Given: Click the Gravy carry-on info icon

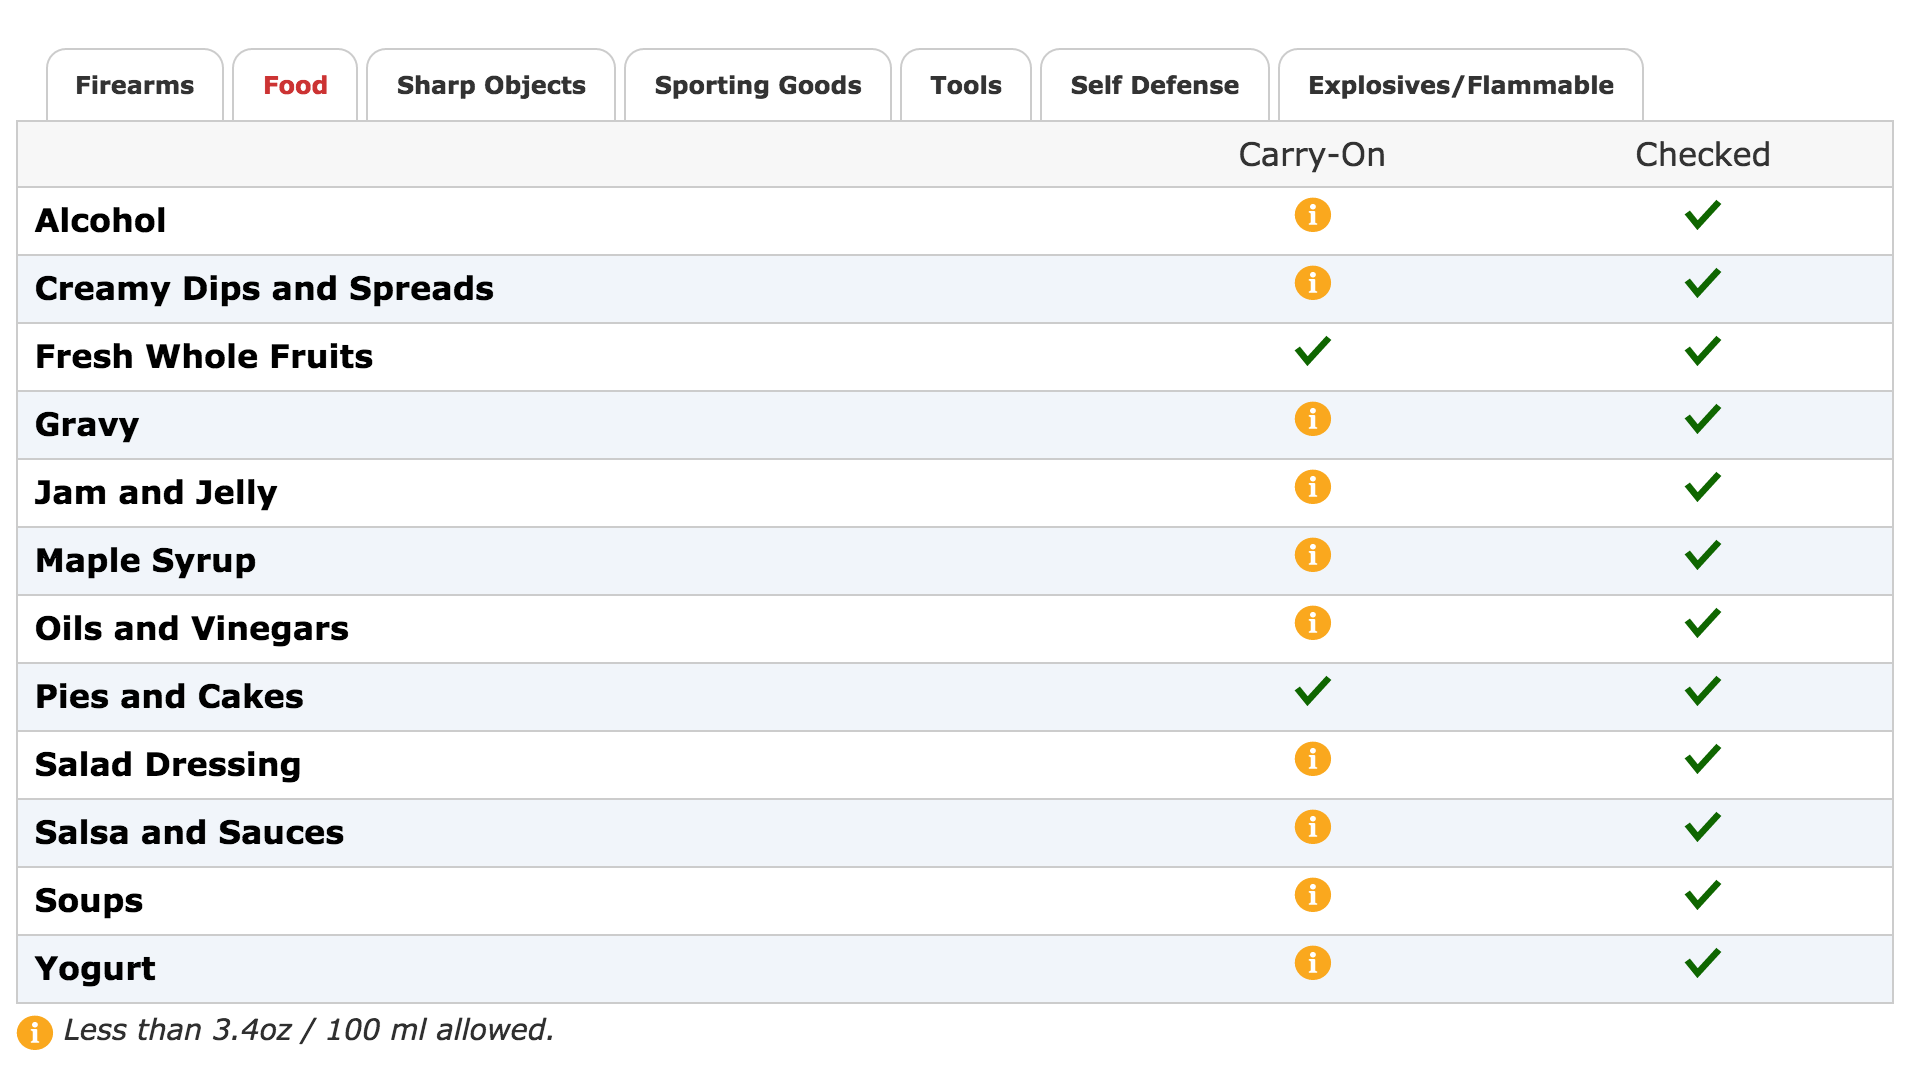Looking at the screenshot, I should 1312,419.
